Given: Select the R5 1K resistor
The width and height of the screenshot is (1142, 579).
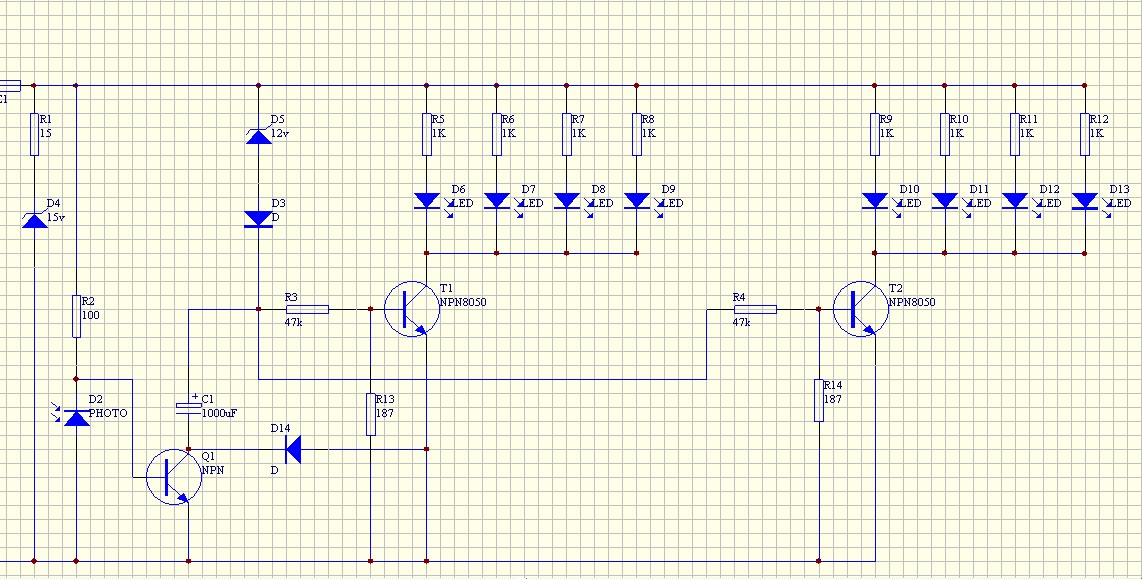Looking at the screenshot, I should click(427, 134).
